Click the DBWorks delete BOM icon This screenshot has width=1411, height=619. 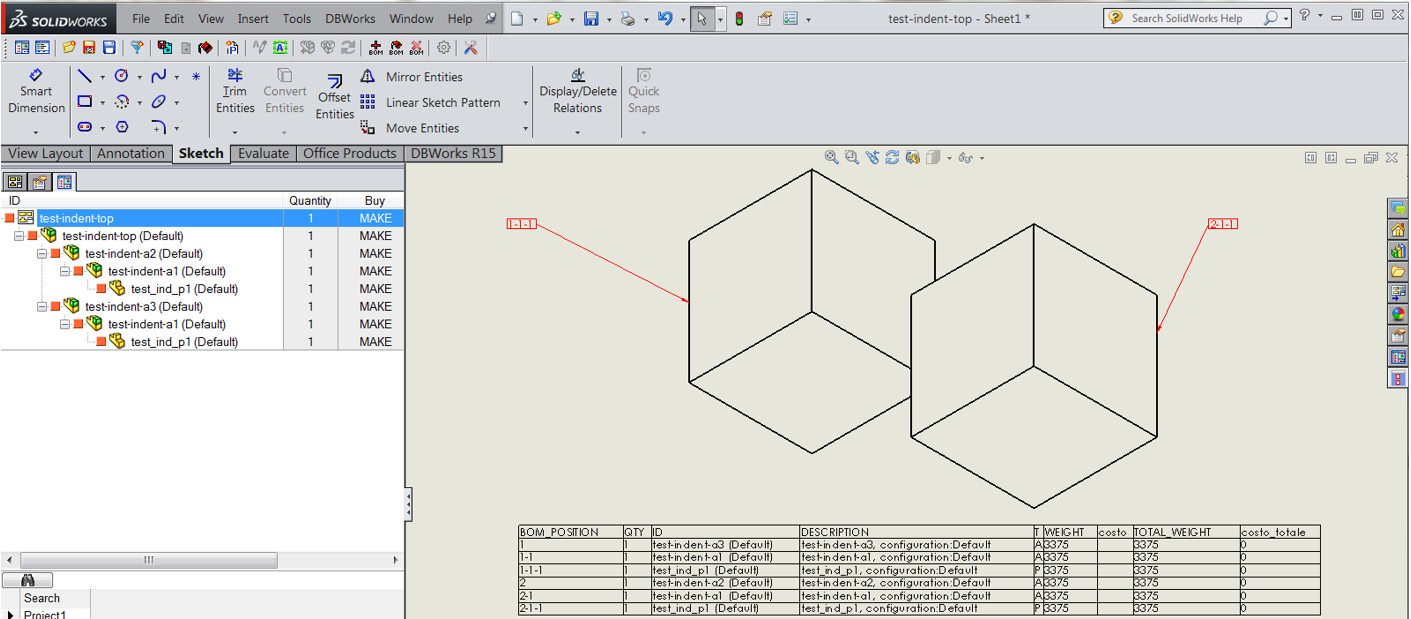click(416, 47)
